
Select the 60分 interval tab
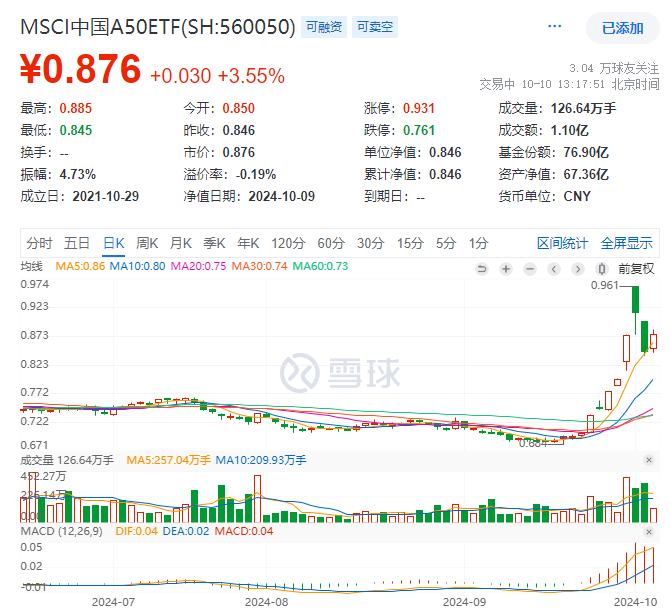(331, 243)
